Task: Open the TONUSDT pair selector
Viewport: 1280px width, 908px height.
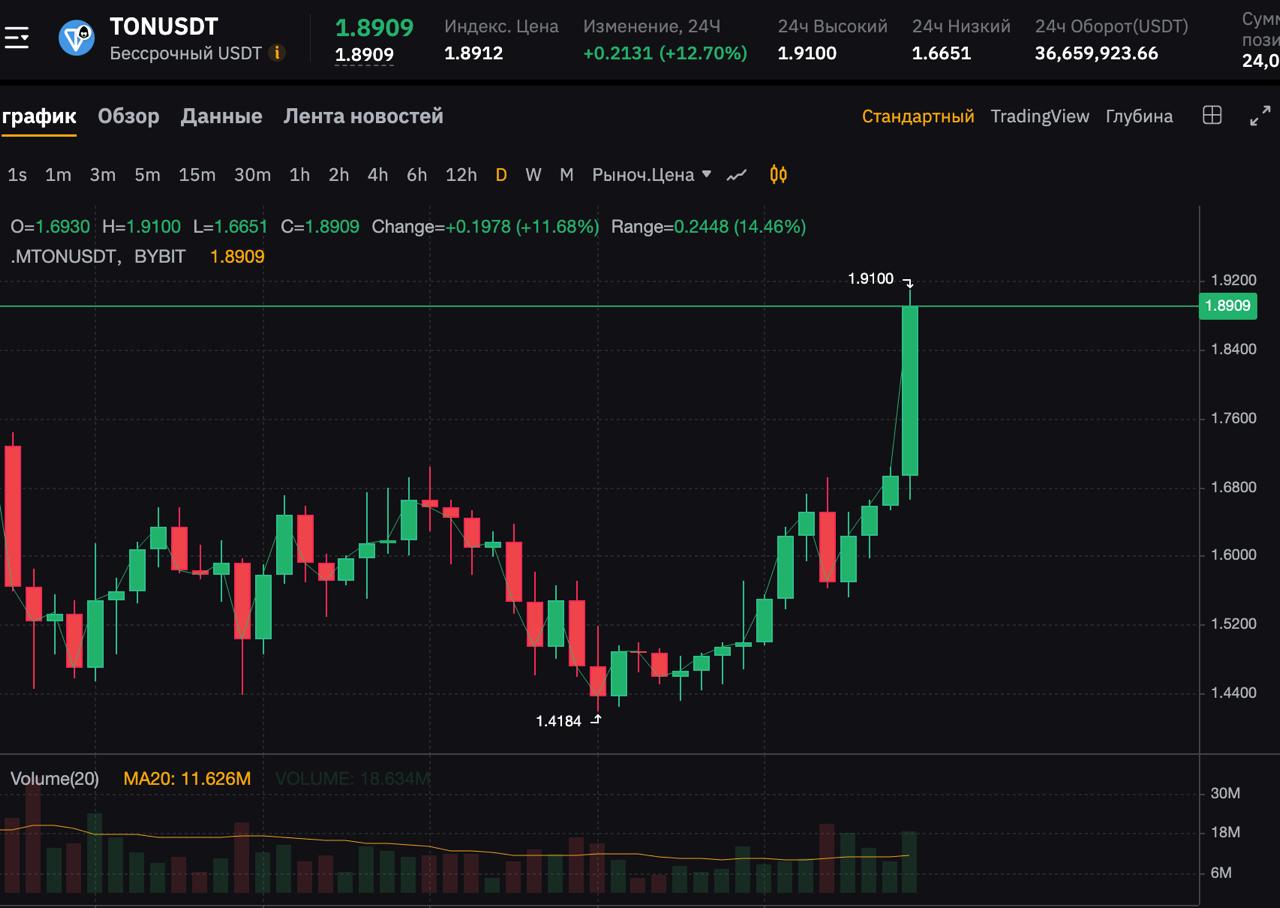Action: 164,26
